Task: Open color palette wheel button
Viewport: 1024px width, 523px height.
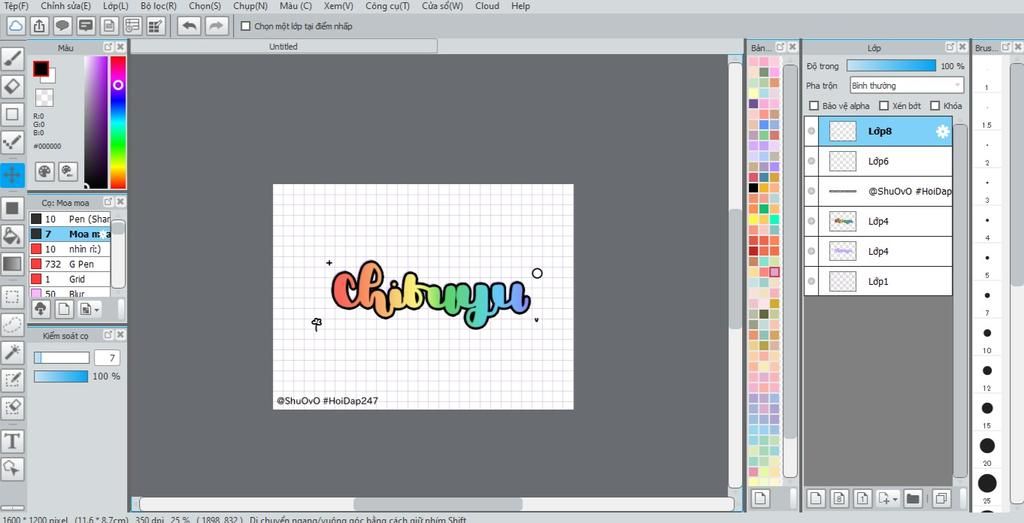Action: 44,172
